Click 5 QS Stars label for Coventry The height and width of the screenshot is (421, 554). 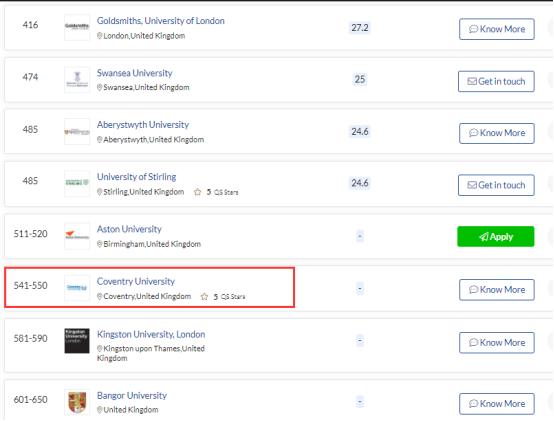229,297
